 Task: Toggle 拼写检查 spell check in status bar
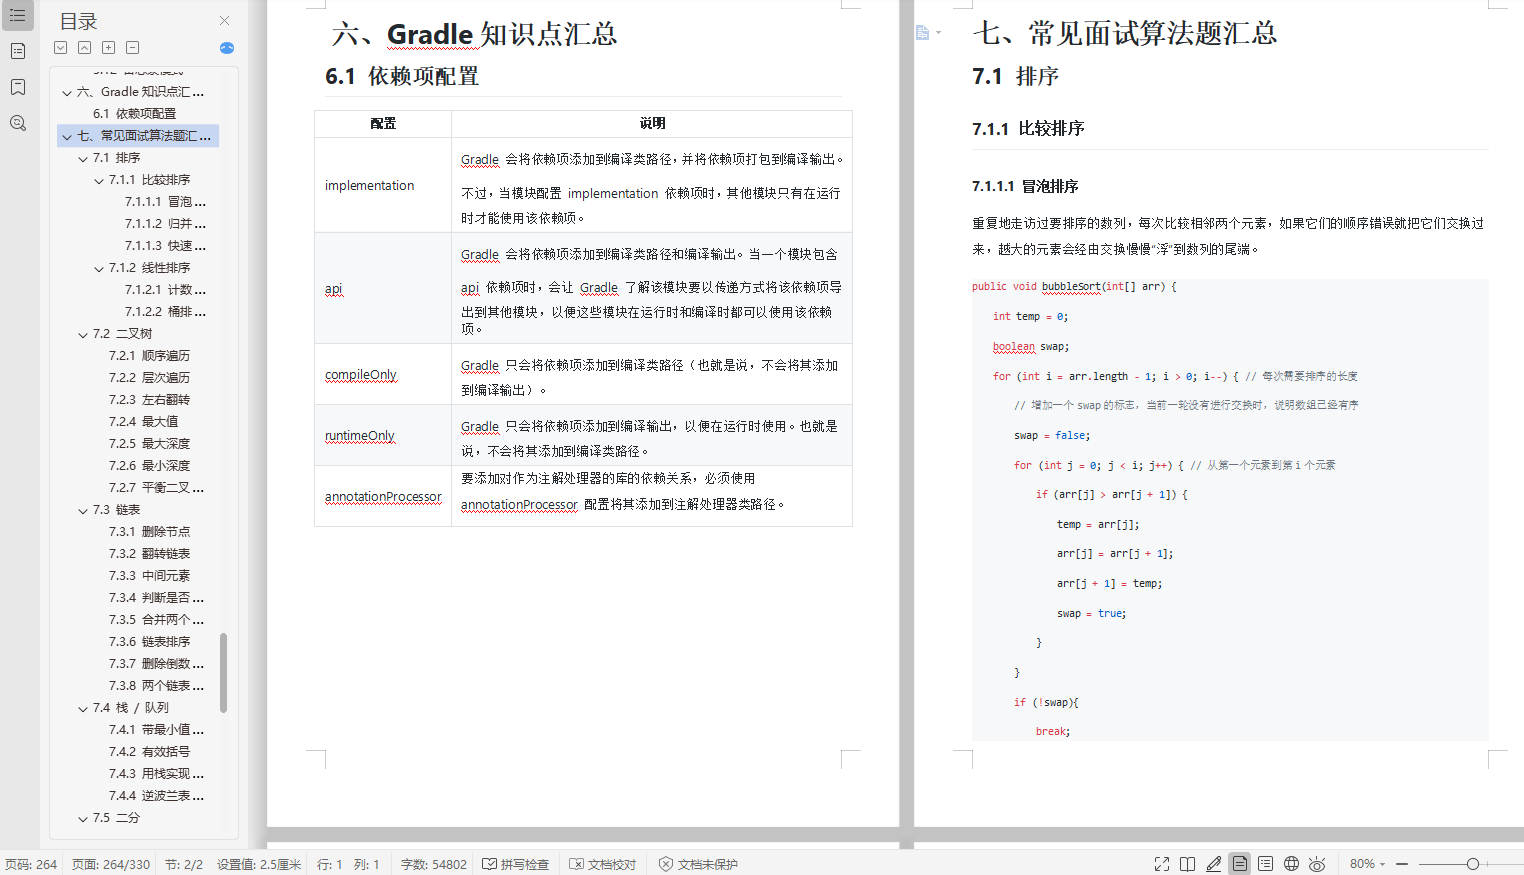[516, 864]
